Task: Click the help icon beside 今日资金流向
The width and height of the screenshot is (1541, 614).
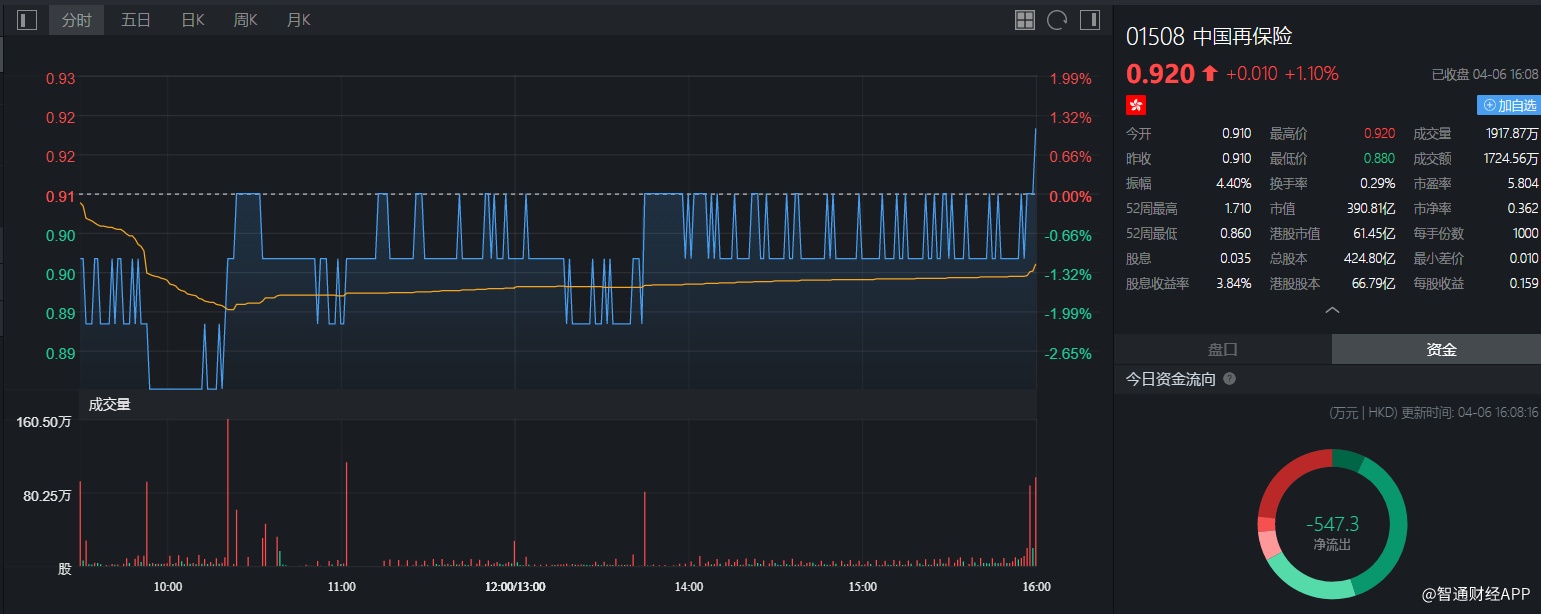Action: (1230, 380)
